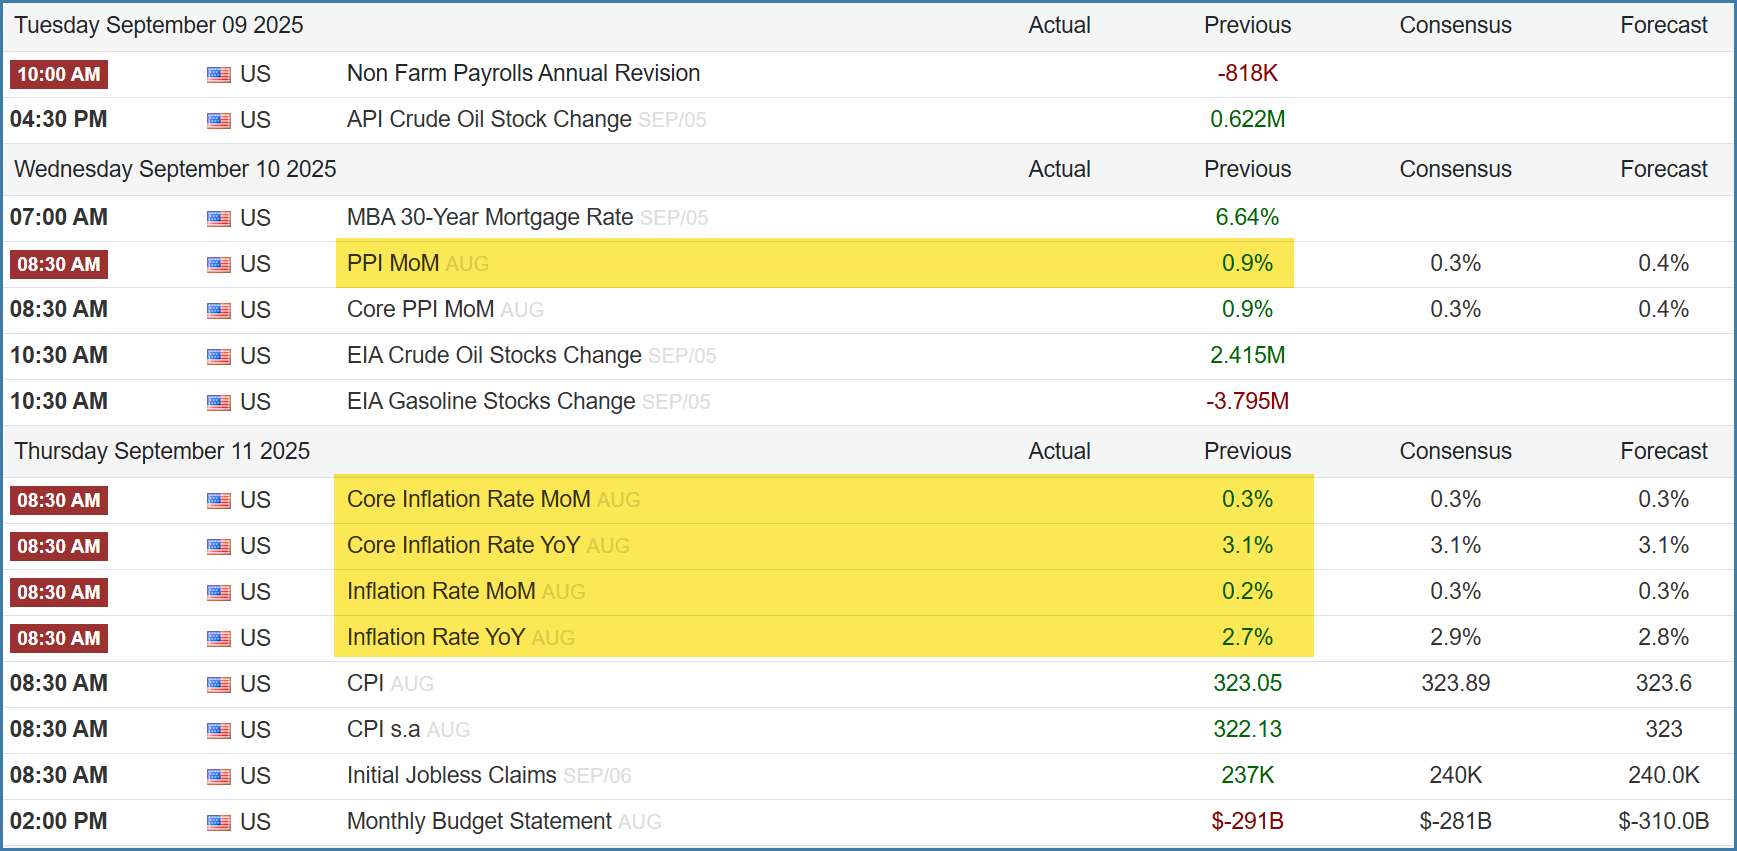Click 08:30 AM badge on Core Inflation YoY row
The height and width of the screenshot is (851, 1737).
(59, 546)
